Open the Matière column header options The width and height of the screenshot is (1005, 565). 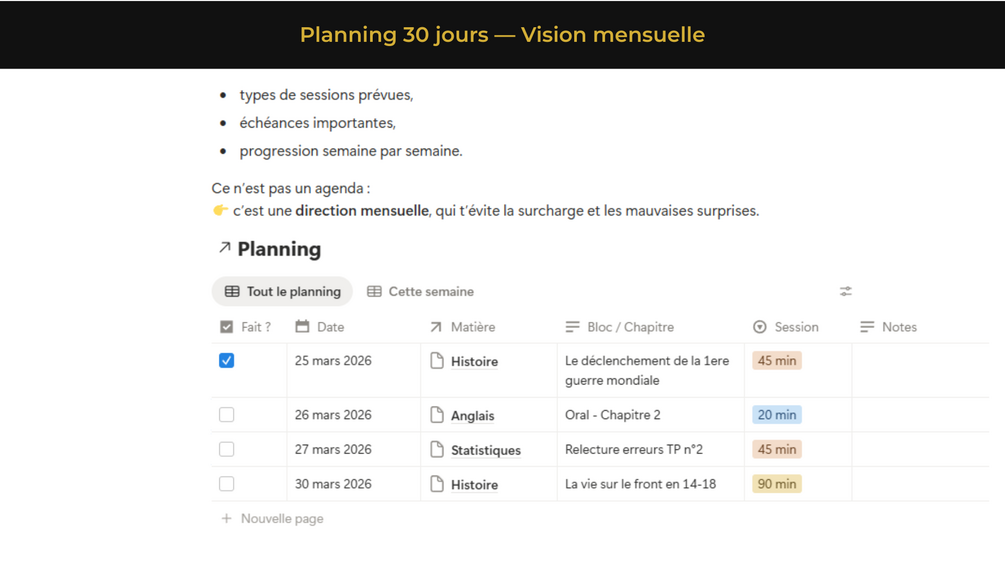pyautogui.click(x=472, y=327)
